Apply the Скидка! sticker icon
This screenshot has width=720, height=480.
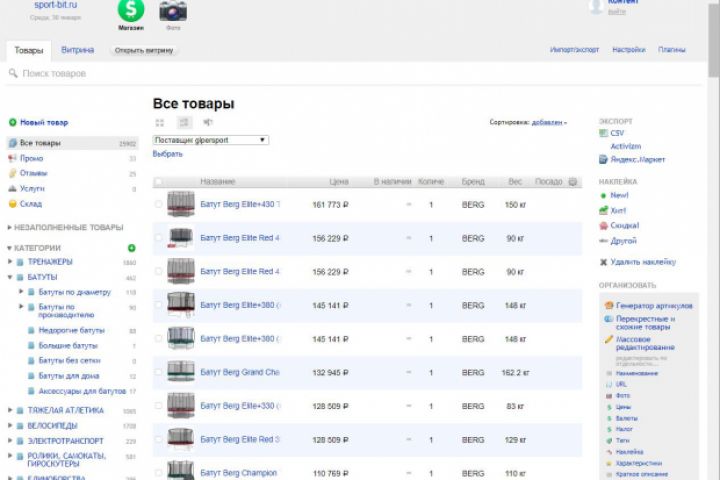603,226
